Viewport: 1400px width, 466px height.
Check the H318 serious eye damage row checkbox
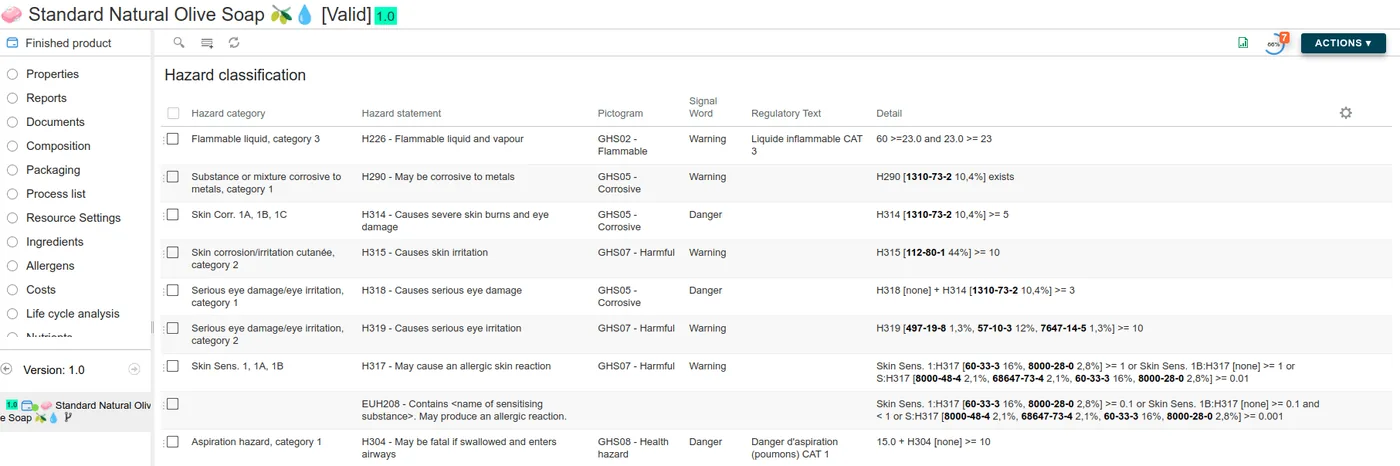(173, 291)
